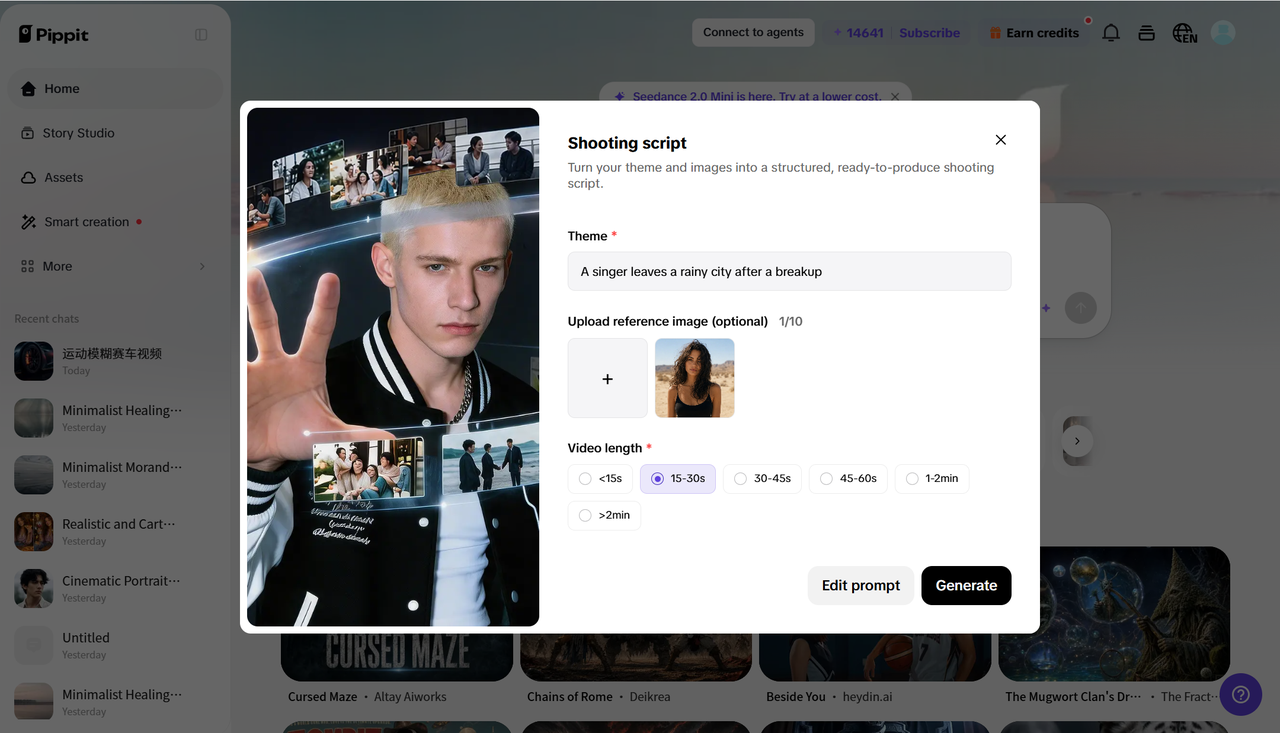Open Smart creation in the sidebar
The height and width of the screenshot is (733, 1280).
click(115, 222)
